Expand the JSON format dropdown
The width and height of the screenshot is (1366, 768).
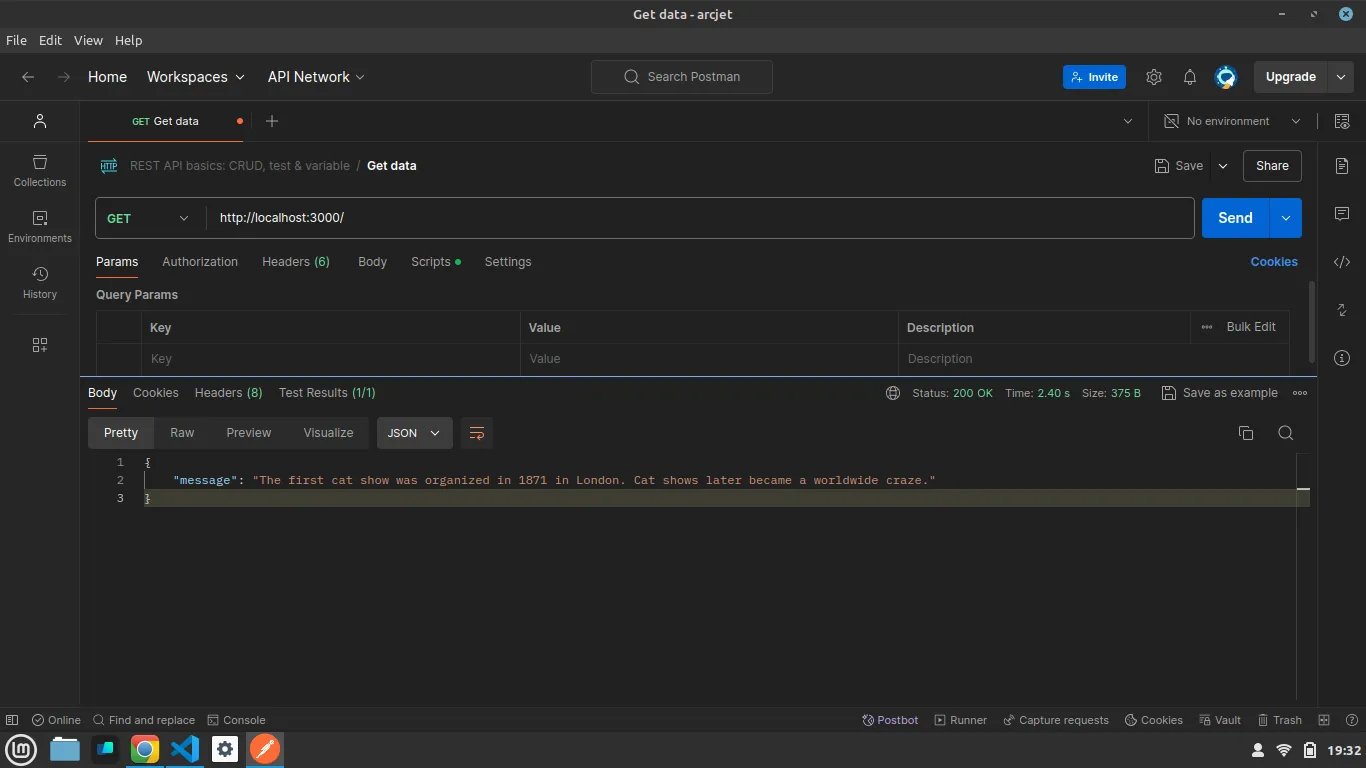pyautogui.click(x=414, y=433)
